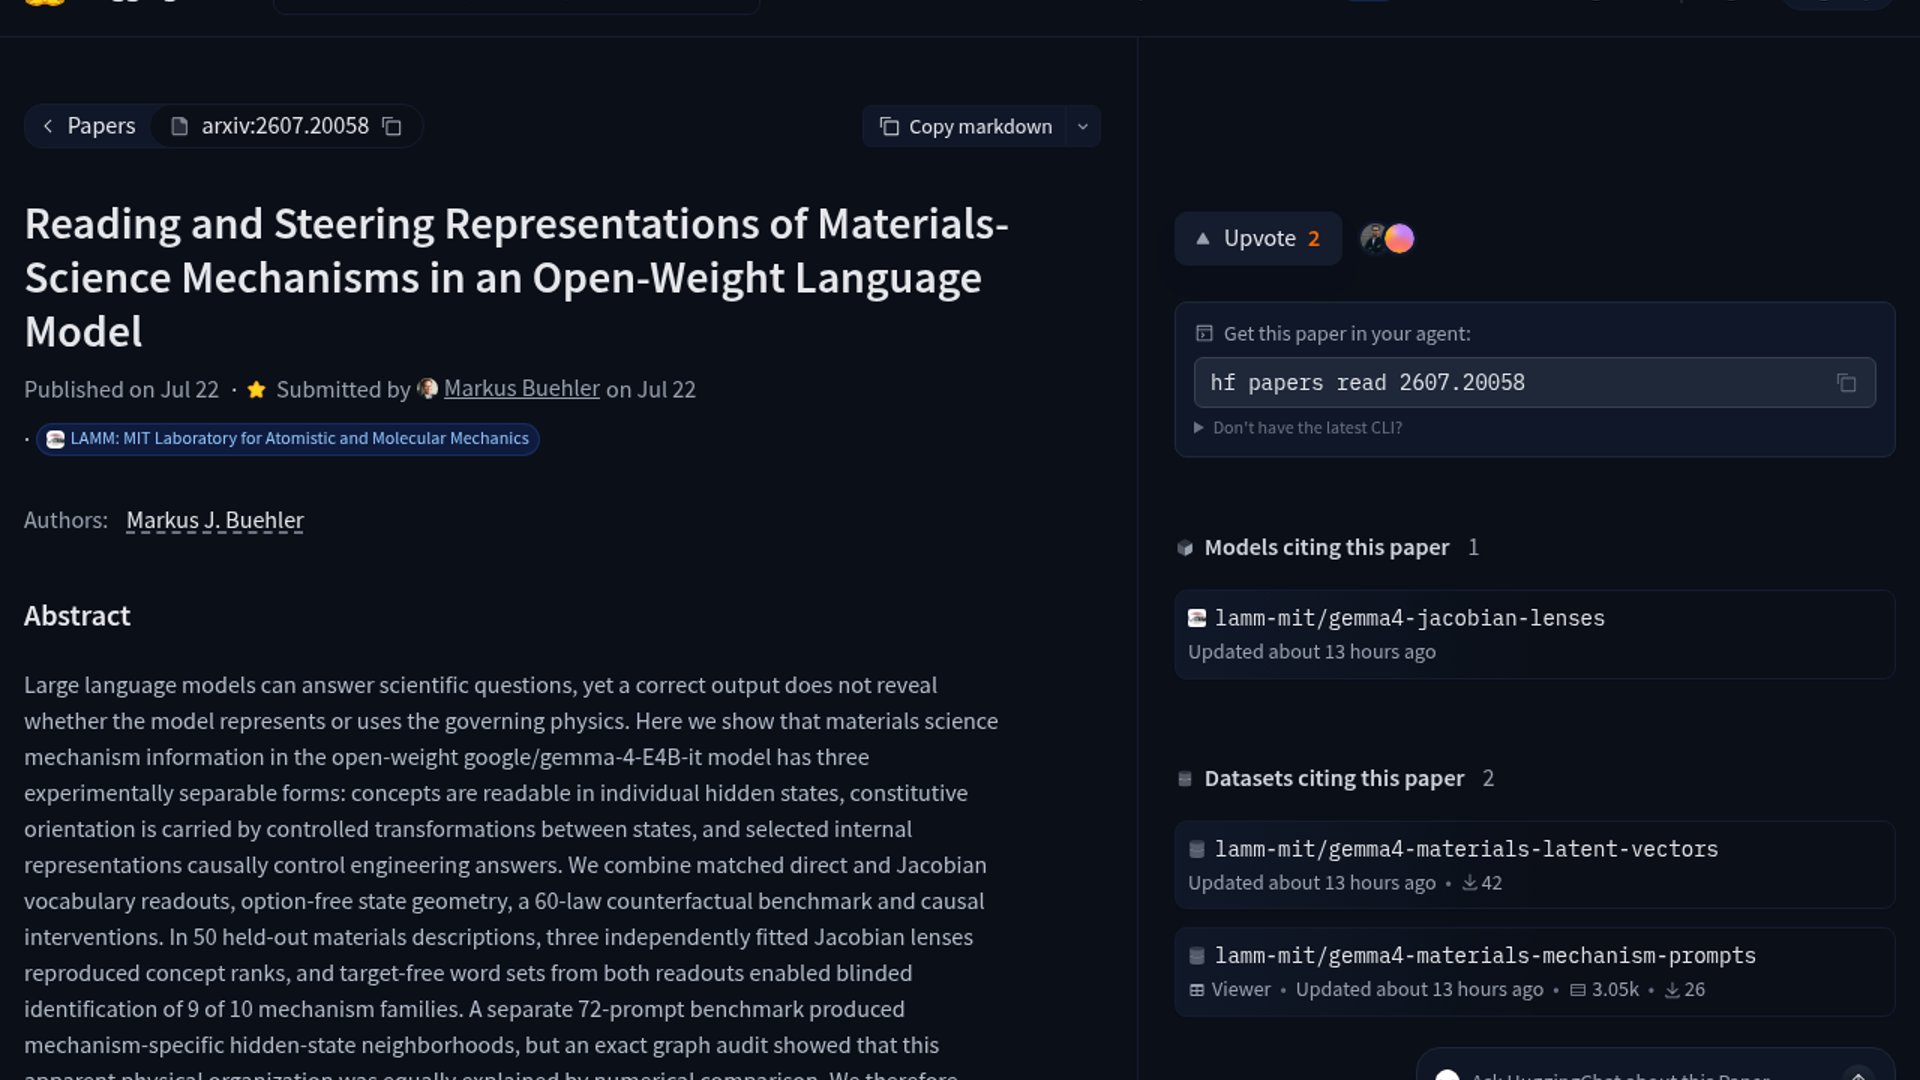
Task: Expand "Don't have the latest CLI?"
Action: 1298,428
